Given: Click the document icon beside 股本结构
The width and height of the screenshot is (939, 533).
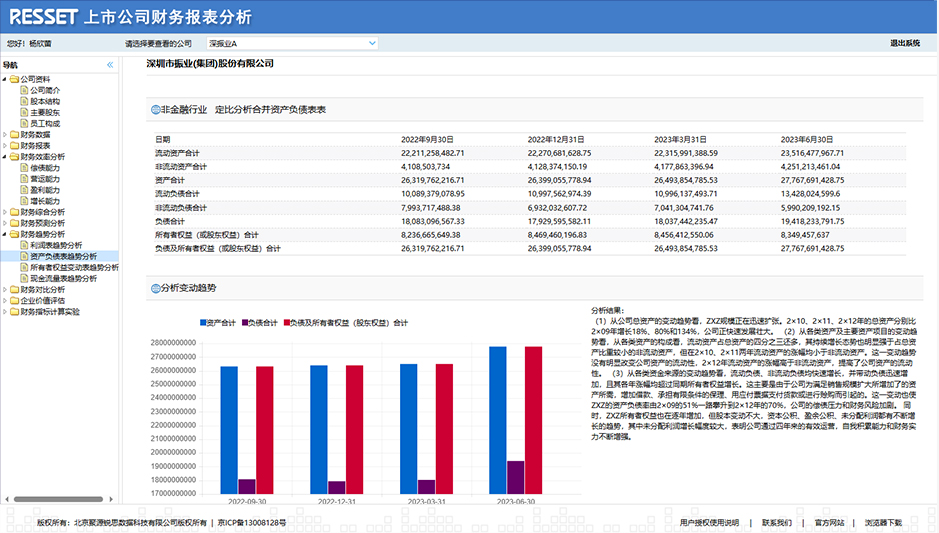Looking at the screenshot, I should (25, 101).
